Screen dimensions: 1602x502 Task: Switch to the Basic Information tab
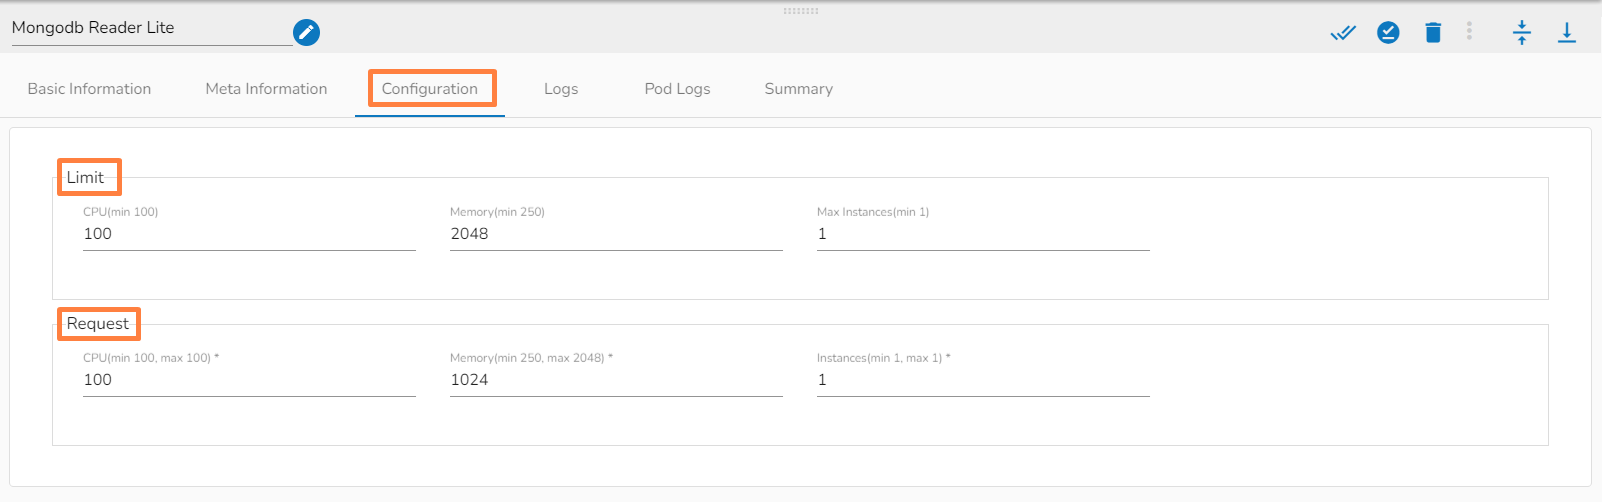pos(89,89)
